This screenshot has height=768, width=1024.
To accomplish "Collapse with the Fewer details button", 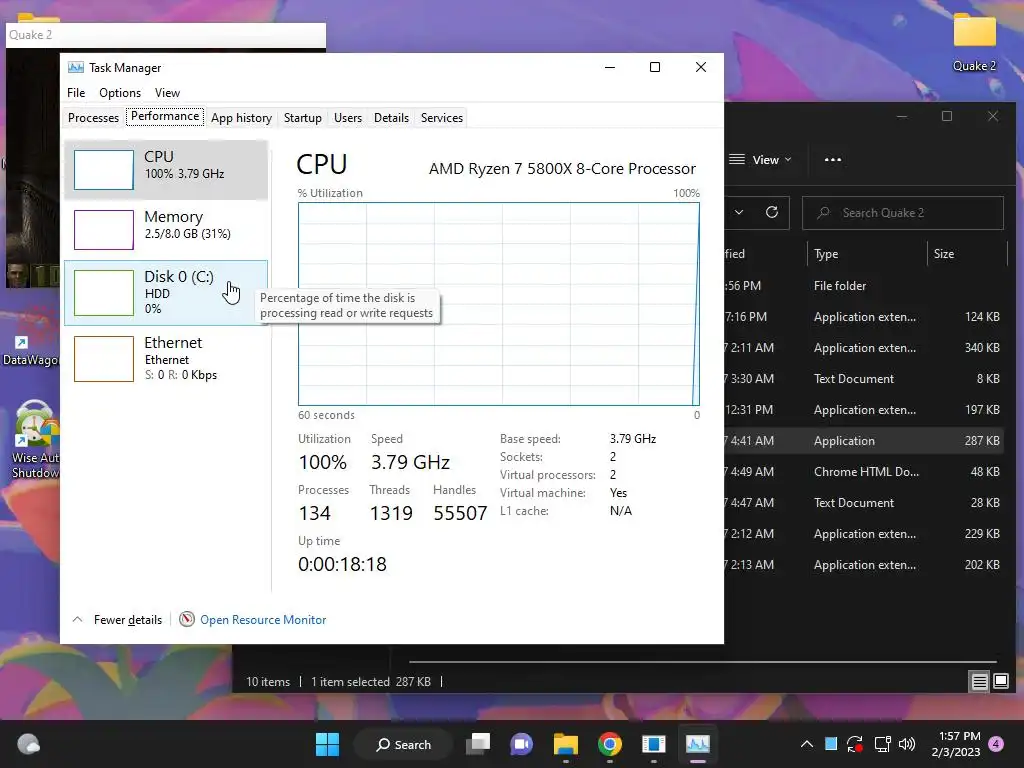I will (x=117, y=620).
